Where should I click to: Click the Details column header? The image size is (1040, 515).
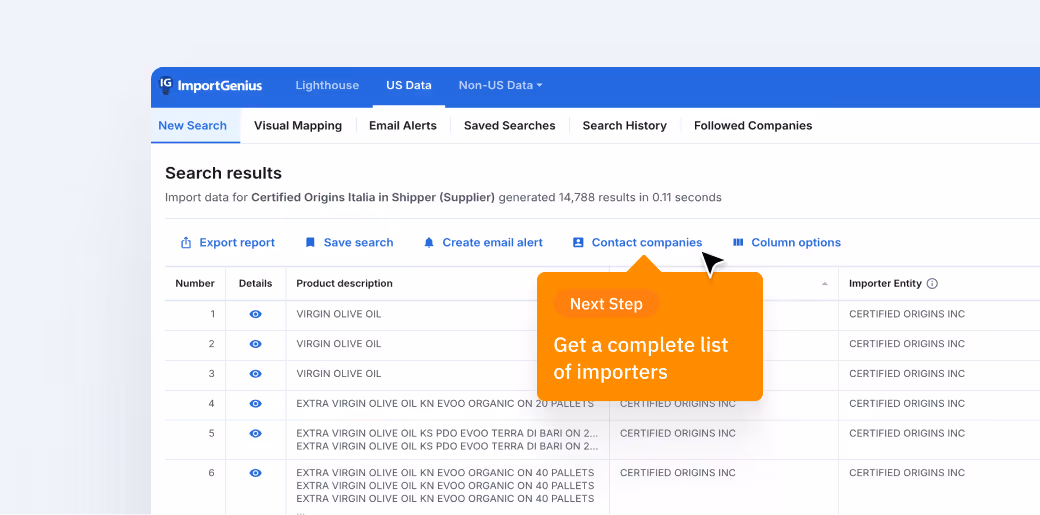(255, 283)
